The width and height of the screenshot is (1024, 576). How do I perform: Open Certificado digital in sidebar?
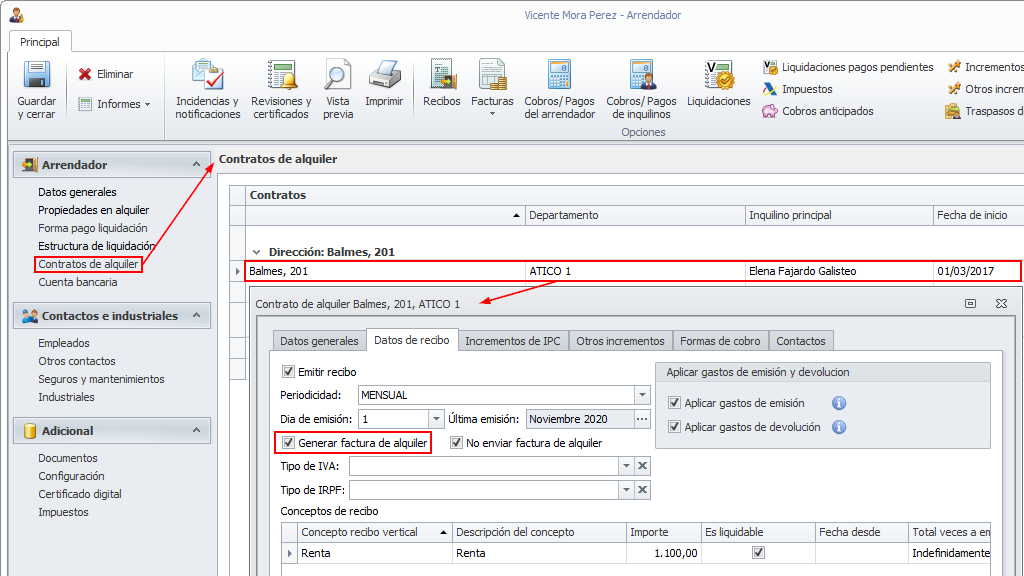click(x=80, y=494)
